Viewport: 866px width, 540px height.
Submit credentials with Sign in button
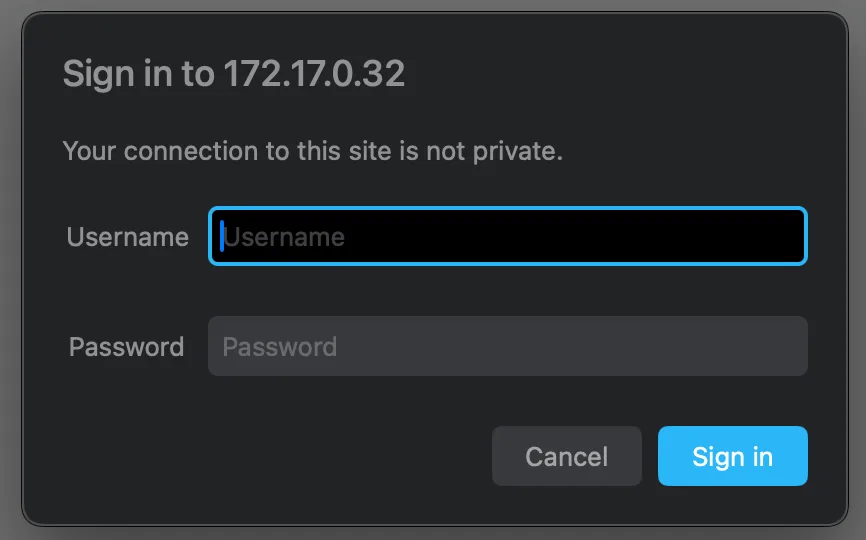tap(732, 456)
